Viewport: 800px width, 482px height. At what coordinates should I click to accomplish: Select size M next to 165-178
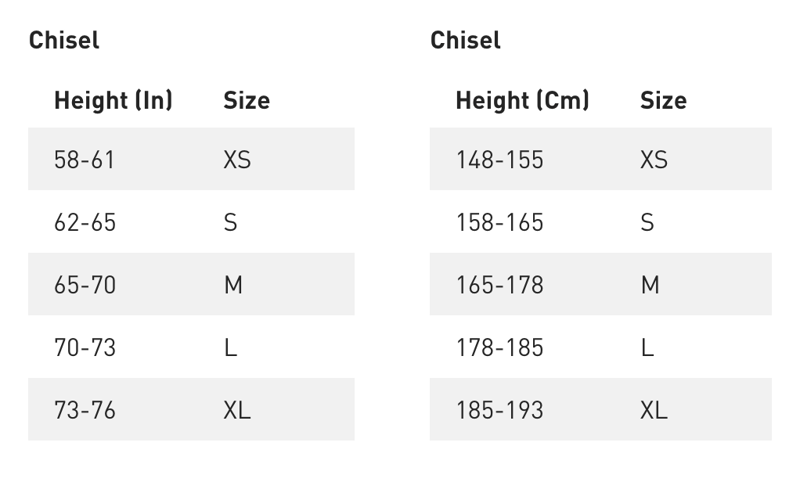(x=650, y=285)
